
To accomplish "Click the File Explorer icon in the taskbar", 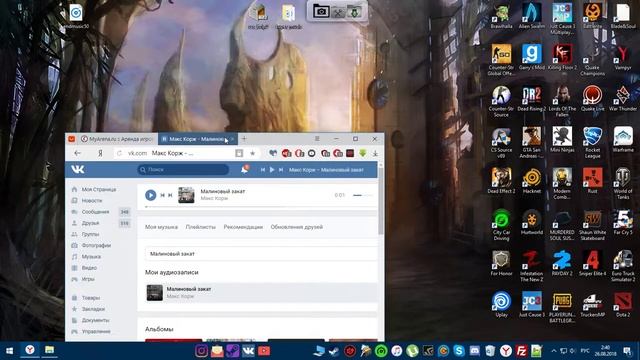I will click(x=49, y=350).
